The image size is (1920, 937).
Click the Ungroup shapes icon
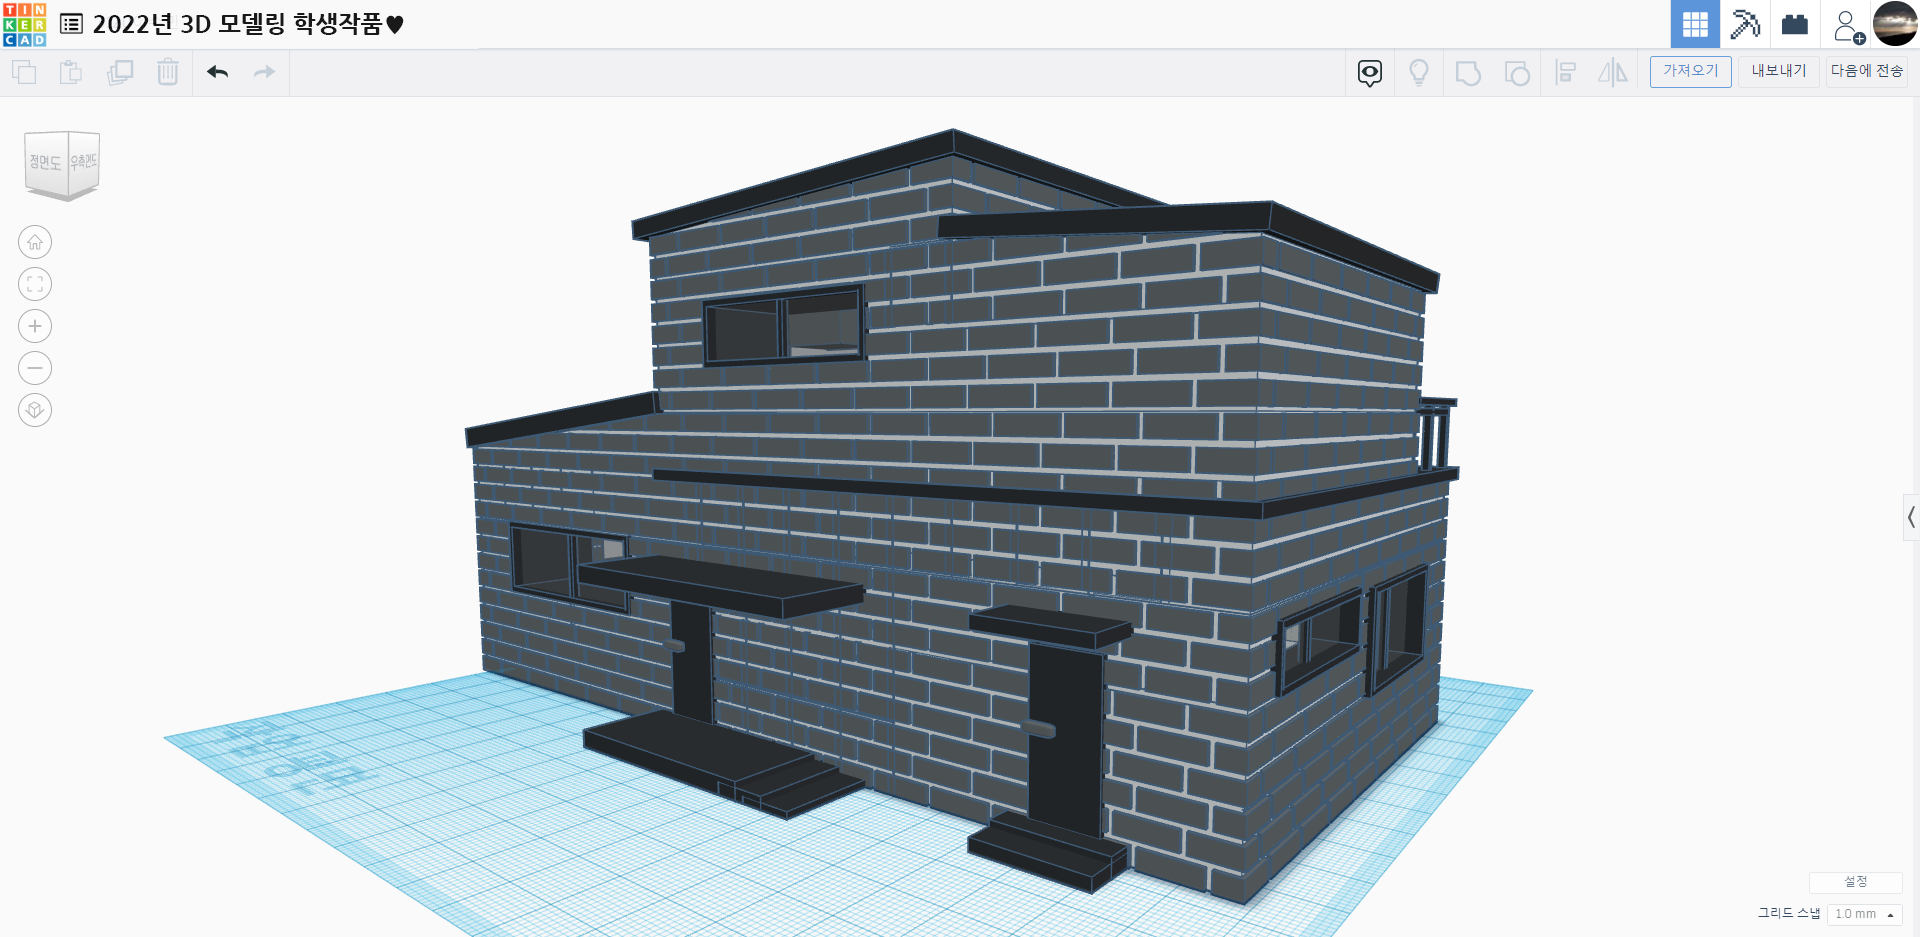click(1517, 73)
